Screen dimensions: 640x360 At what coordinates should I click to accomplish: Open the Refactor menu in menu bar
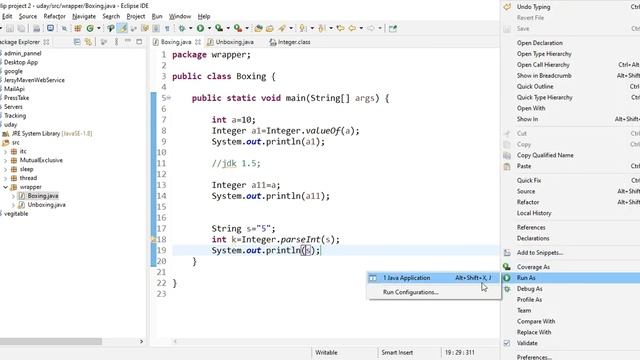[x=54, y=16]
